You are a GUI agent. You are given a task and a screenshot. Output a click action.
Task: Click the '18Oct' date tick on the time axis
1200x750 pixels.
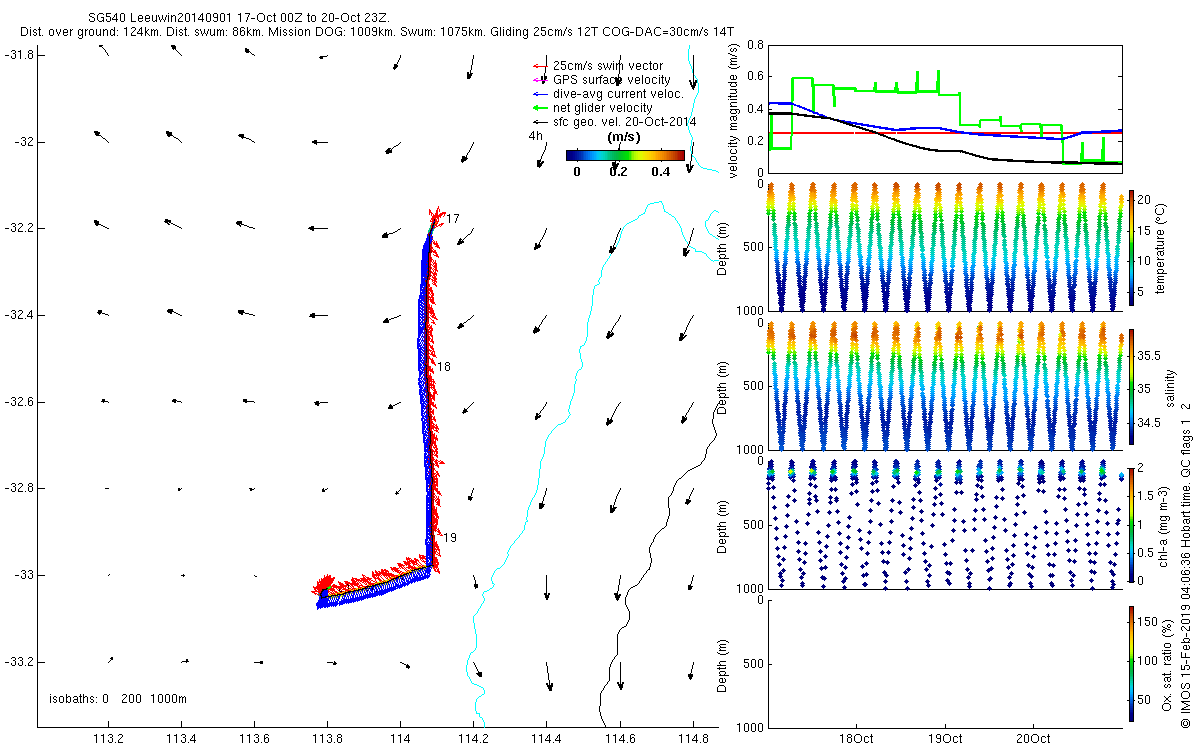pos(858,739)
